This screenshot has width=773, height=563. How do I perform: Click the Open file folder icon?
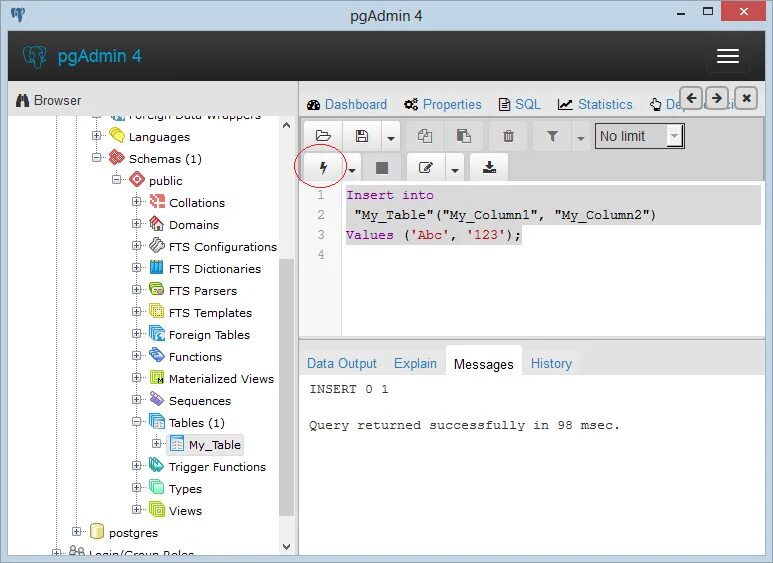click(x=323, y=136)
